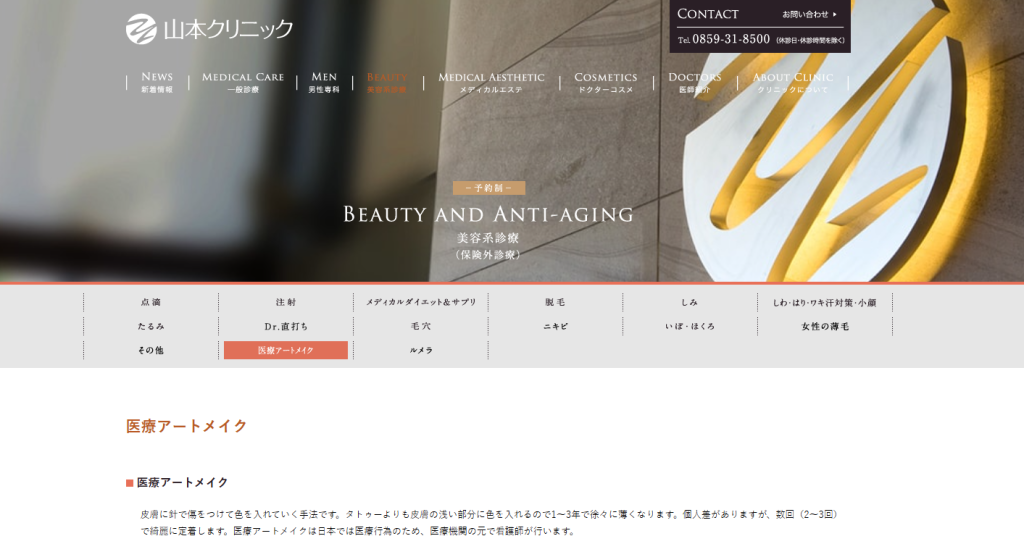
Task: Choose メディカルダイエット&サプリ tab
Action: tap(420, 302)
